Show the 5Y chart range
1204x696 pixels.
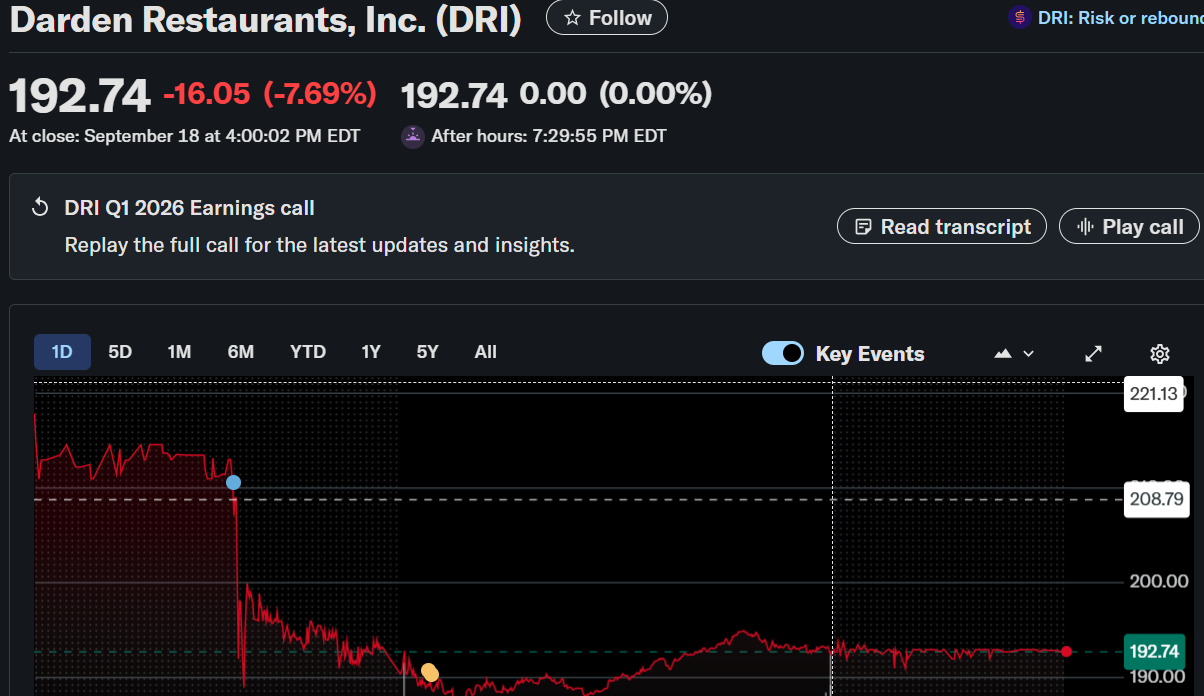[x=427, y=352]
